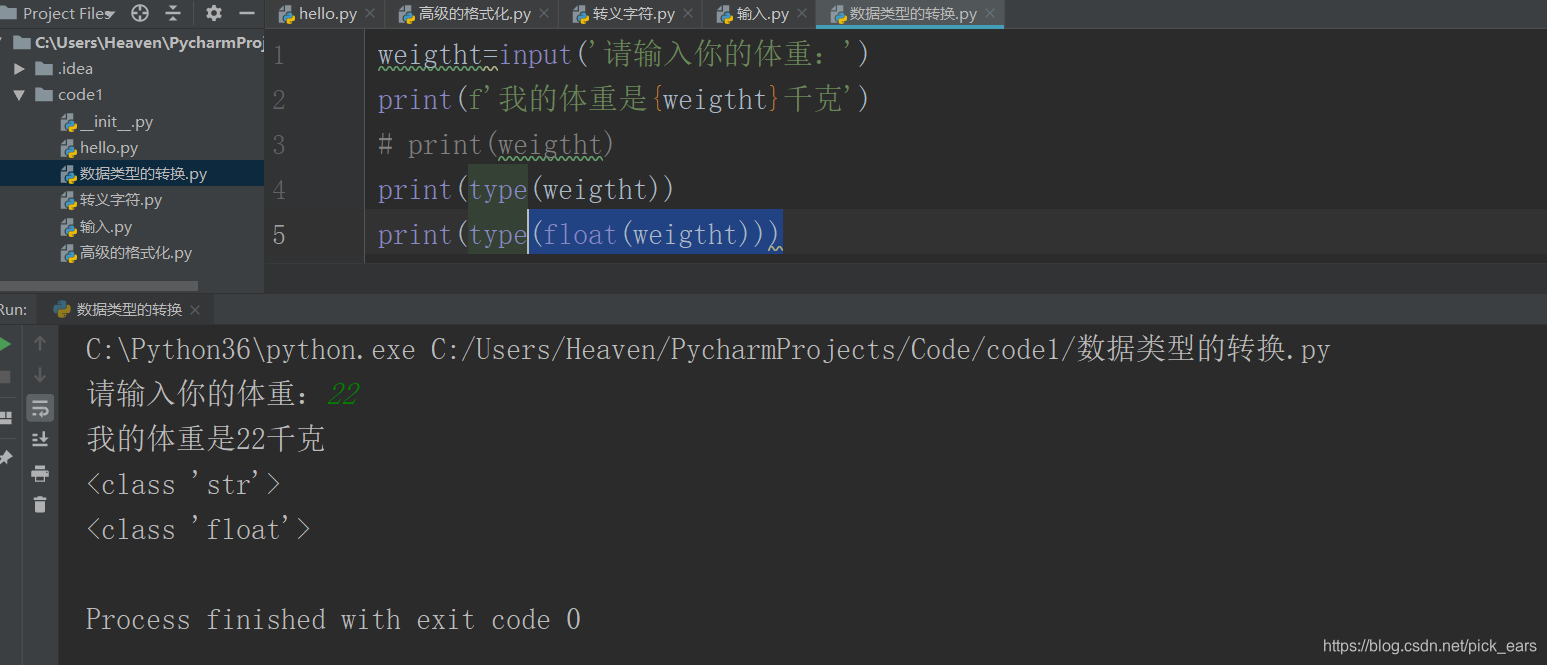Click the '我的体重是22千克' console line
1547x665 pixels.
[206, 439]
